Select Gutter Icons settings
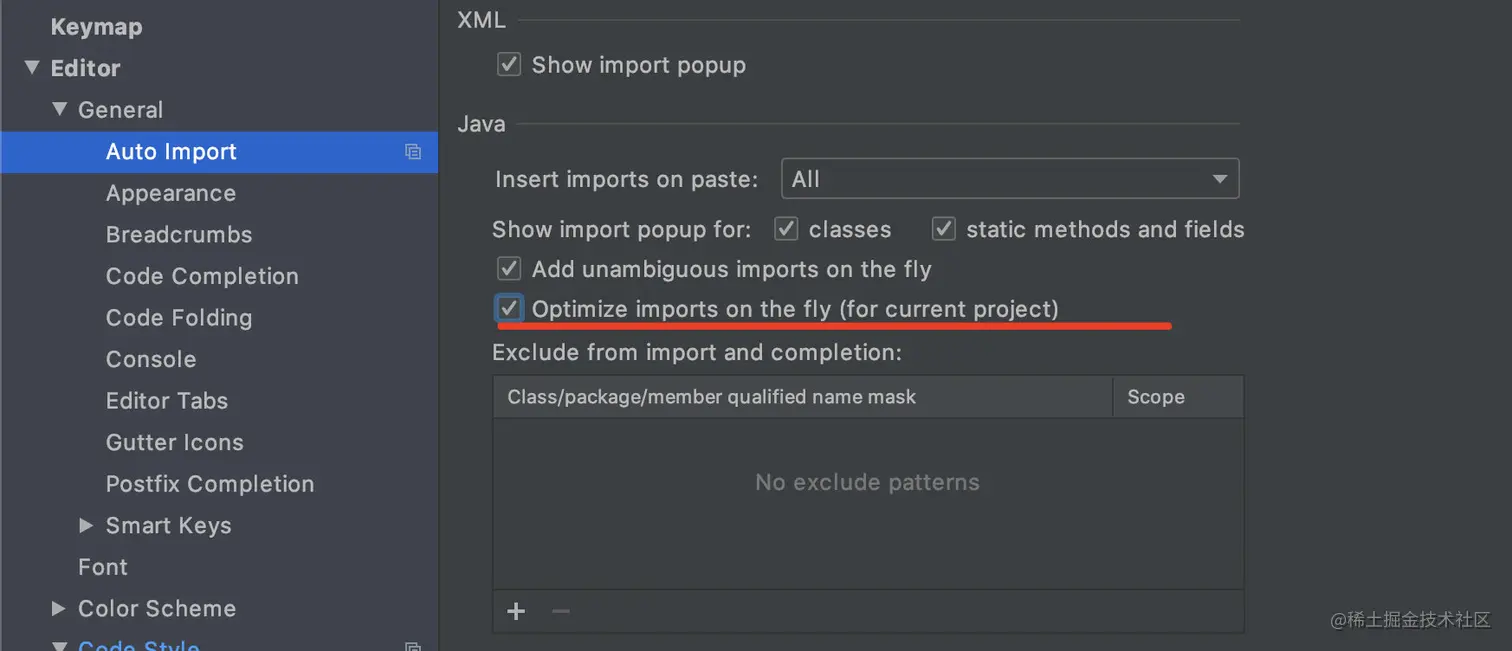 (x=175, y=442)
